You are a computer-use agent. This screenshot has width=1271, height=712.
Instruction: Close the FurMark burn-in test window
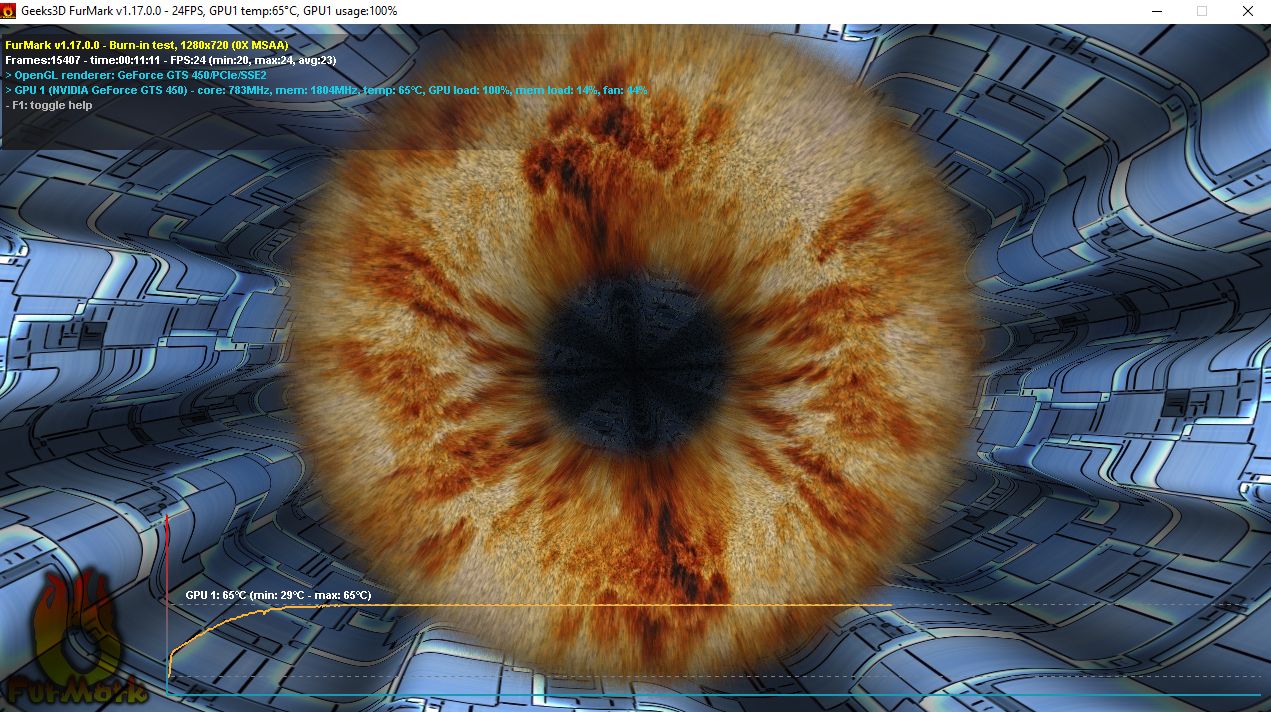pyautogui.click(x=1247, y=11)
